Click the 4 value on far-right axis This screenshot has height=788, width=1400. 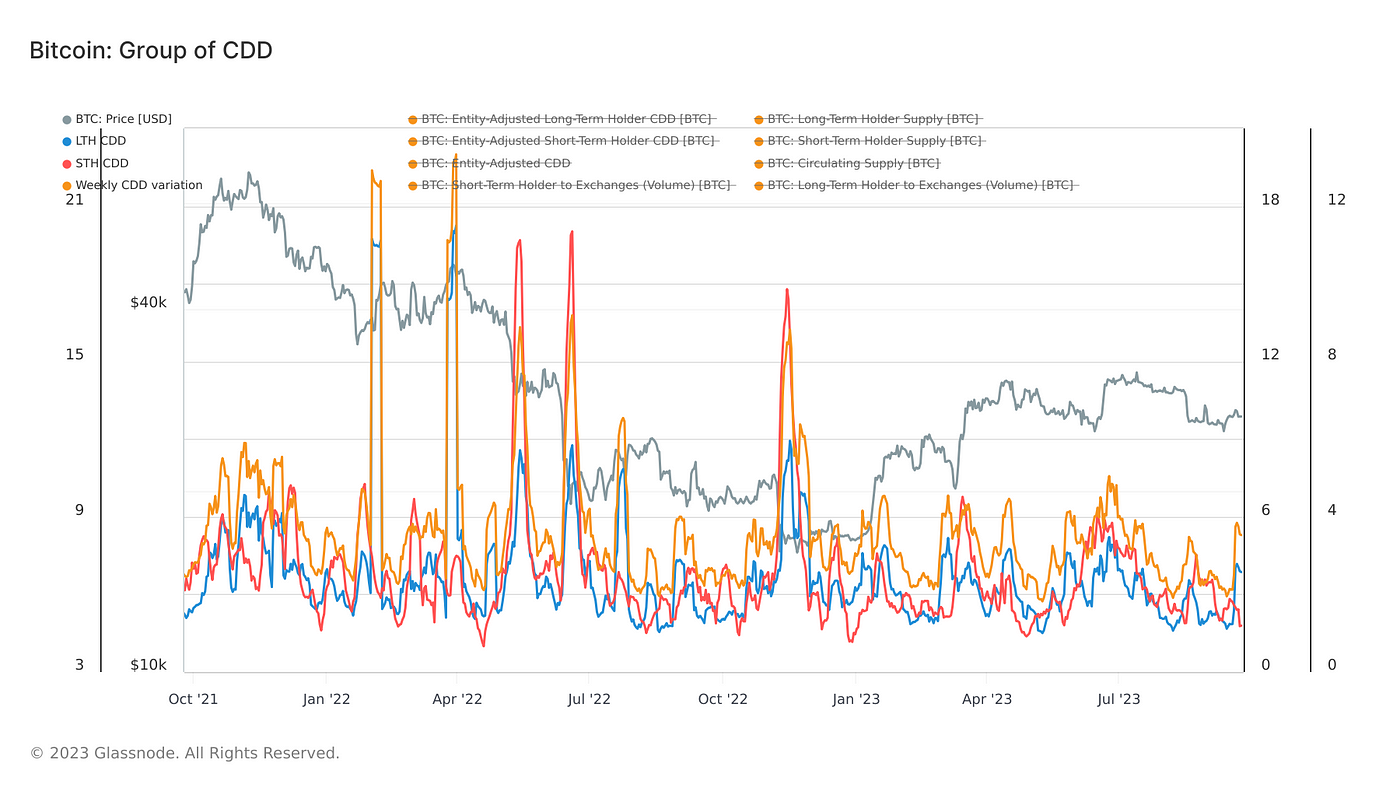[1332, 510]
